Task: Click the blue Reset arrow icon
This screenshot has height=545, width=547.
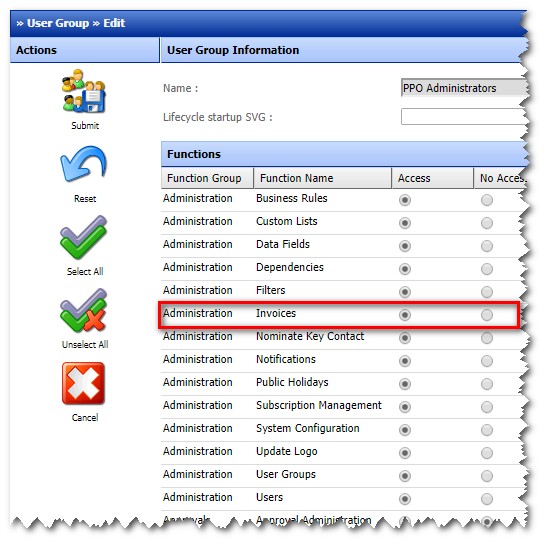Action: click(84, 164)
